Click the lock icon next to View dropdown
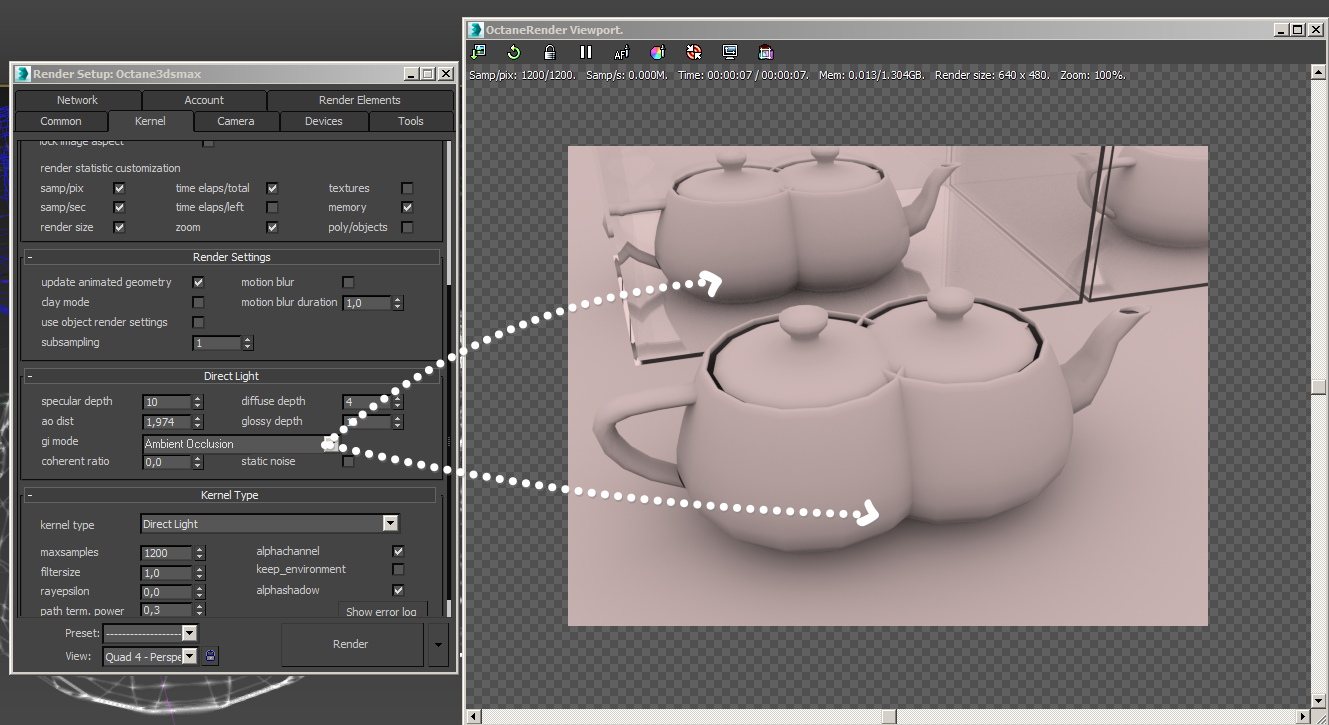1329x725 pixels. pos(210,656)
